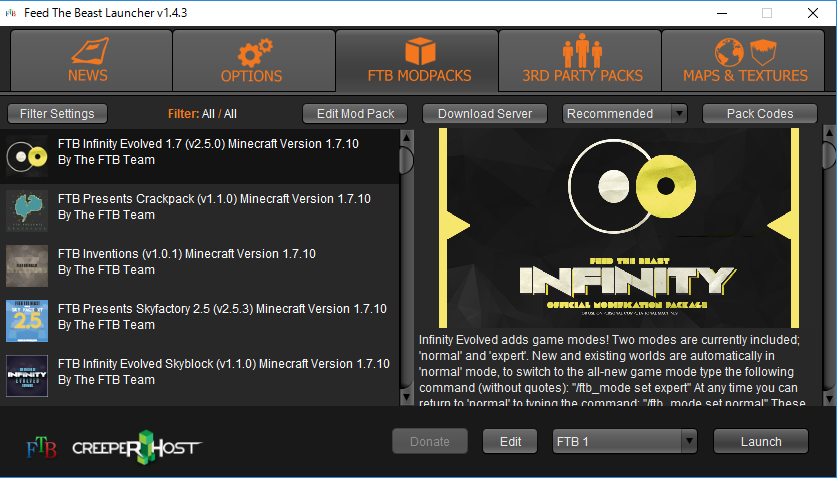Click the Filter Settings button
Screen dimensions: 837x478
coord(57,114)
